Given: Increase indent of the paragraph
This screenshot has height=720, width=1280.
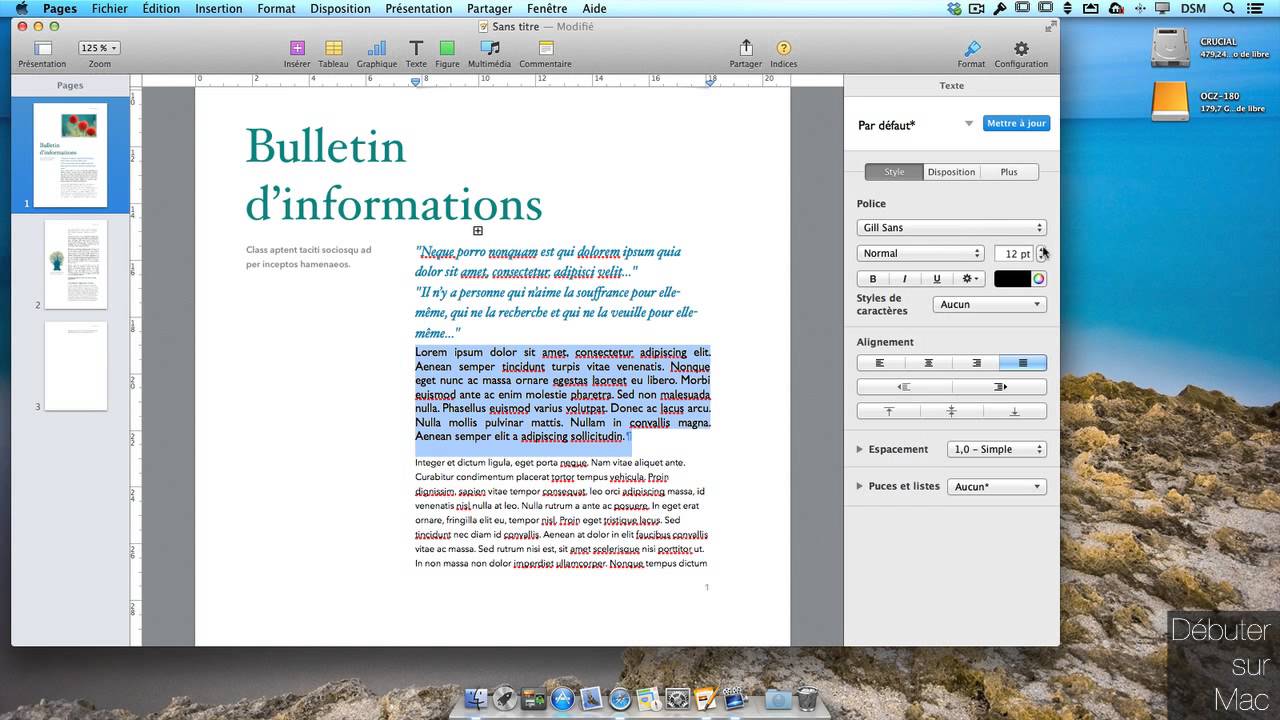Looking at the screenshot, I should [x=999, y=386].
